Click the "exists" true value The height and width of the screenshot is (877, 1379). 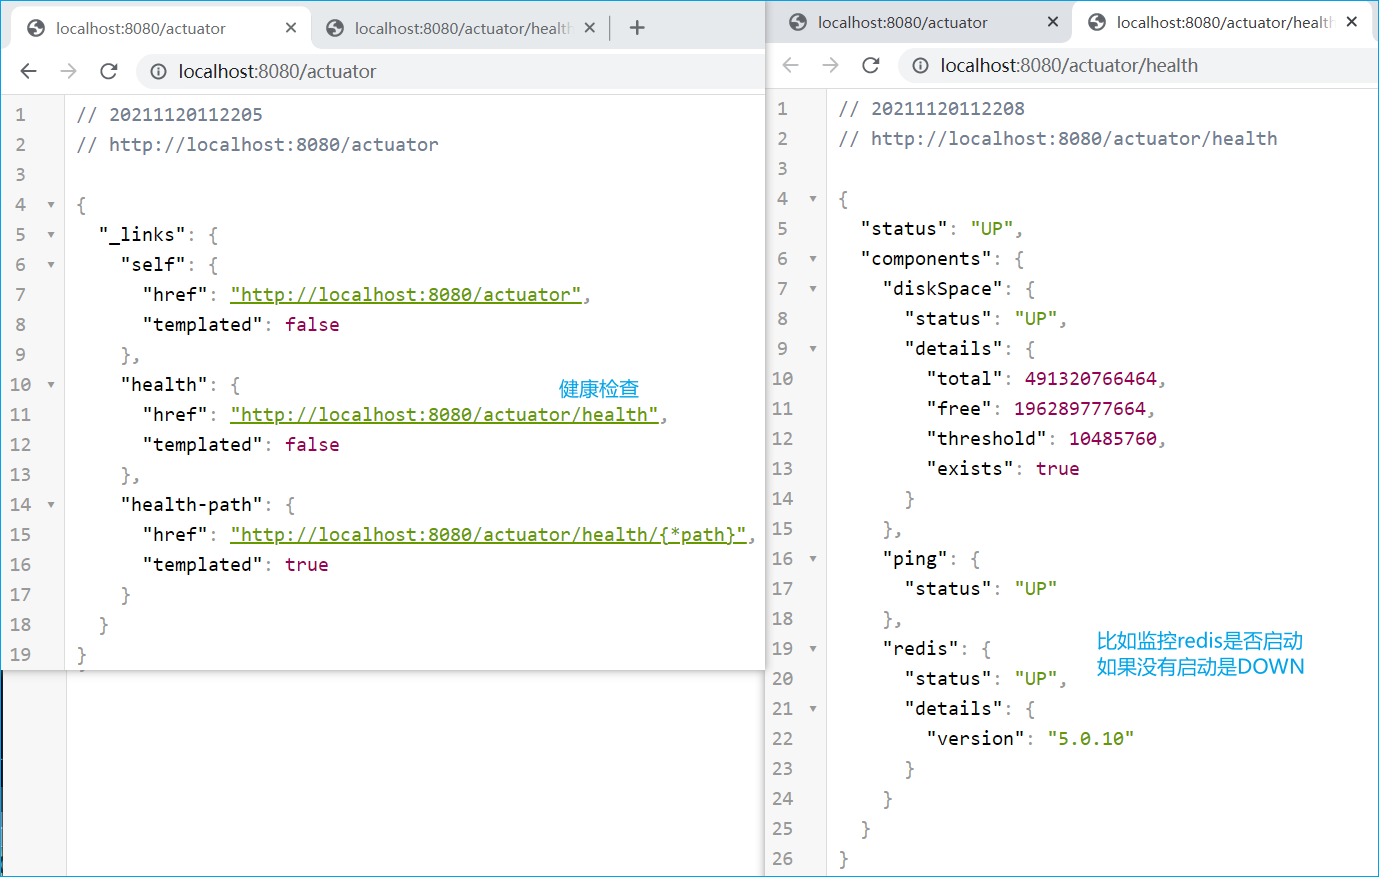pos(1057,469)
